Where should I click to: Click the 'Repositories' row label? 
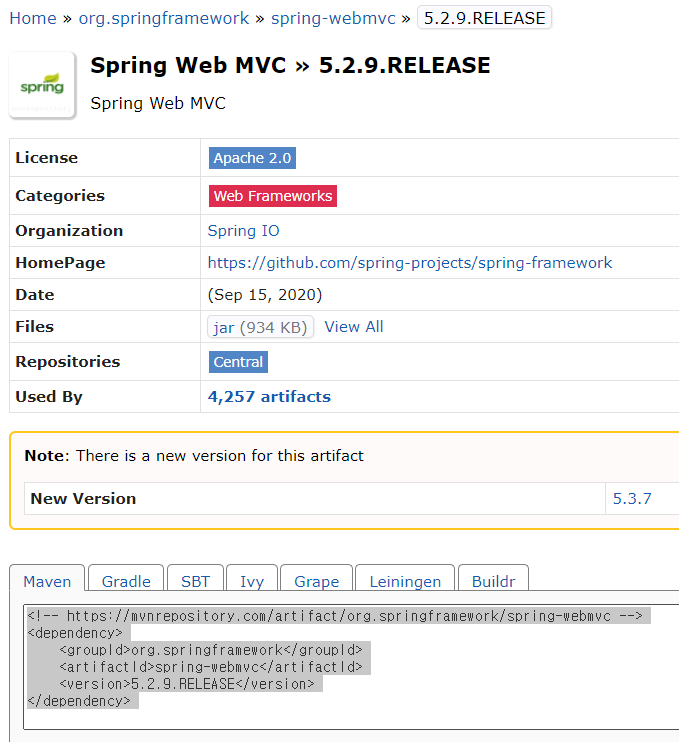68,362
